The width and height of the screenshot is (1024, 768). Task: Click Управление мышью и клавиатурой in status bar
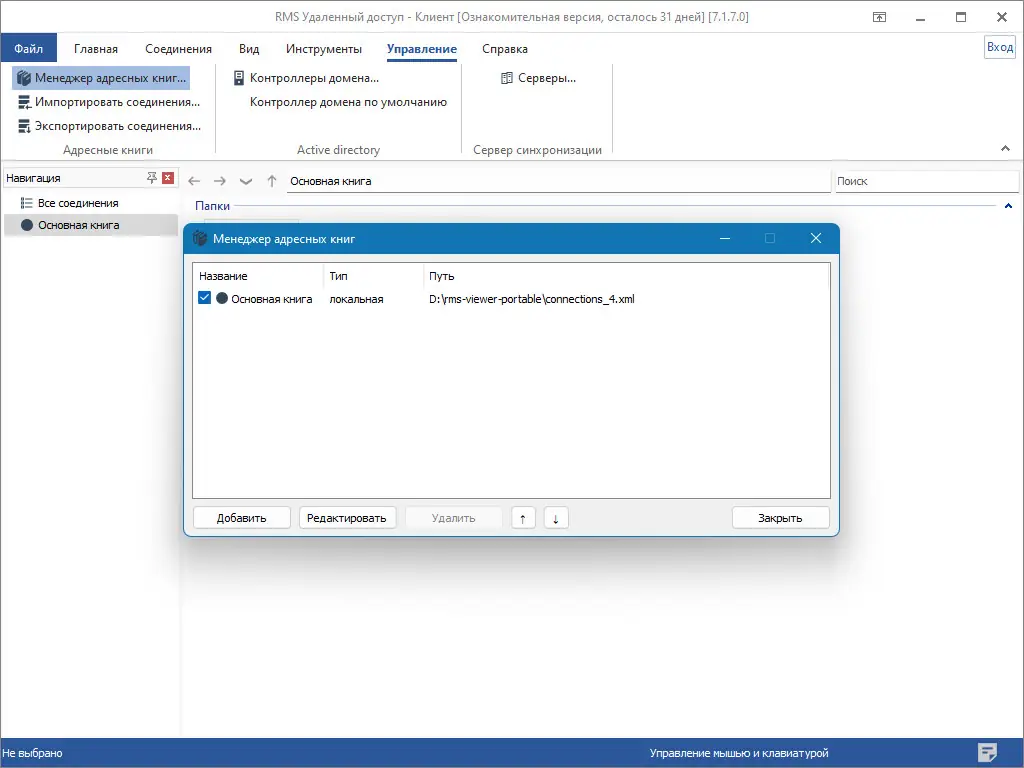[x=739, y=753]
